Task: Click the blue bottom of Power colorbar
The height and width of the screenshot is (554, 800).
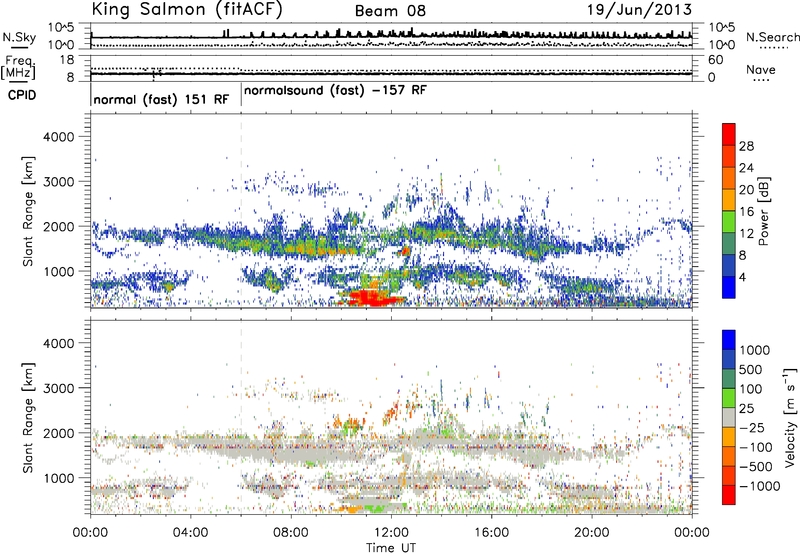Action: point(729,287)
